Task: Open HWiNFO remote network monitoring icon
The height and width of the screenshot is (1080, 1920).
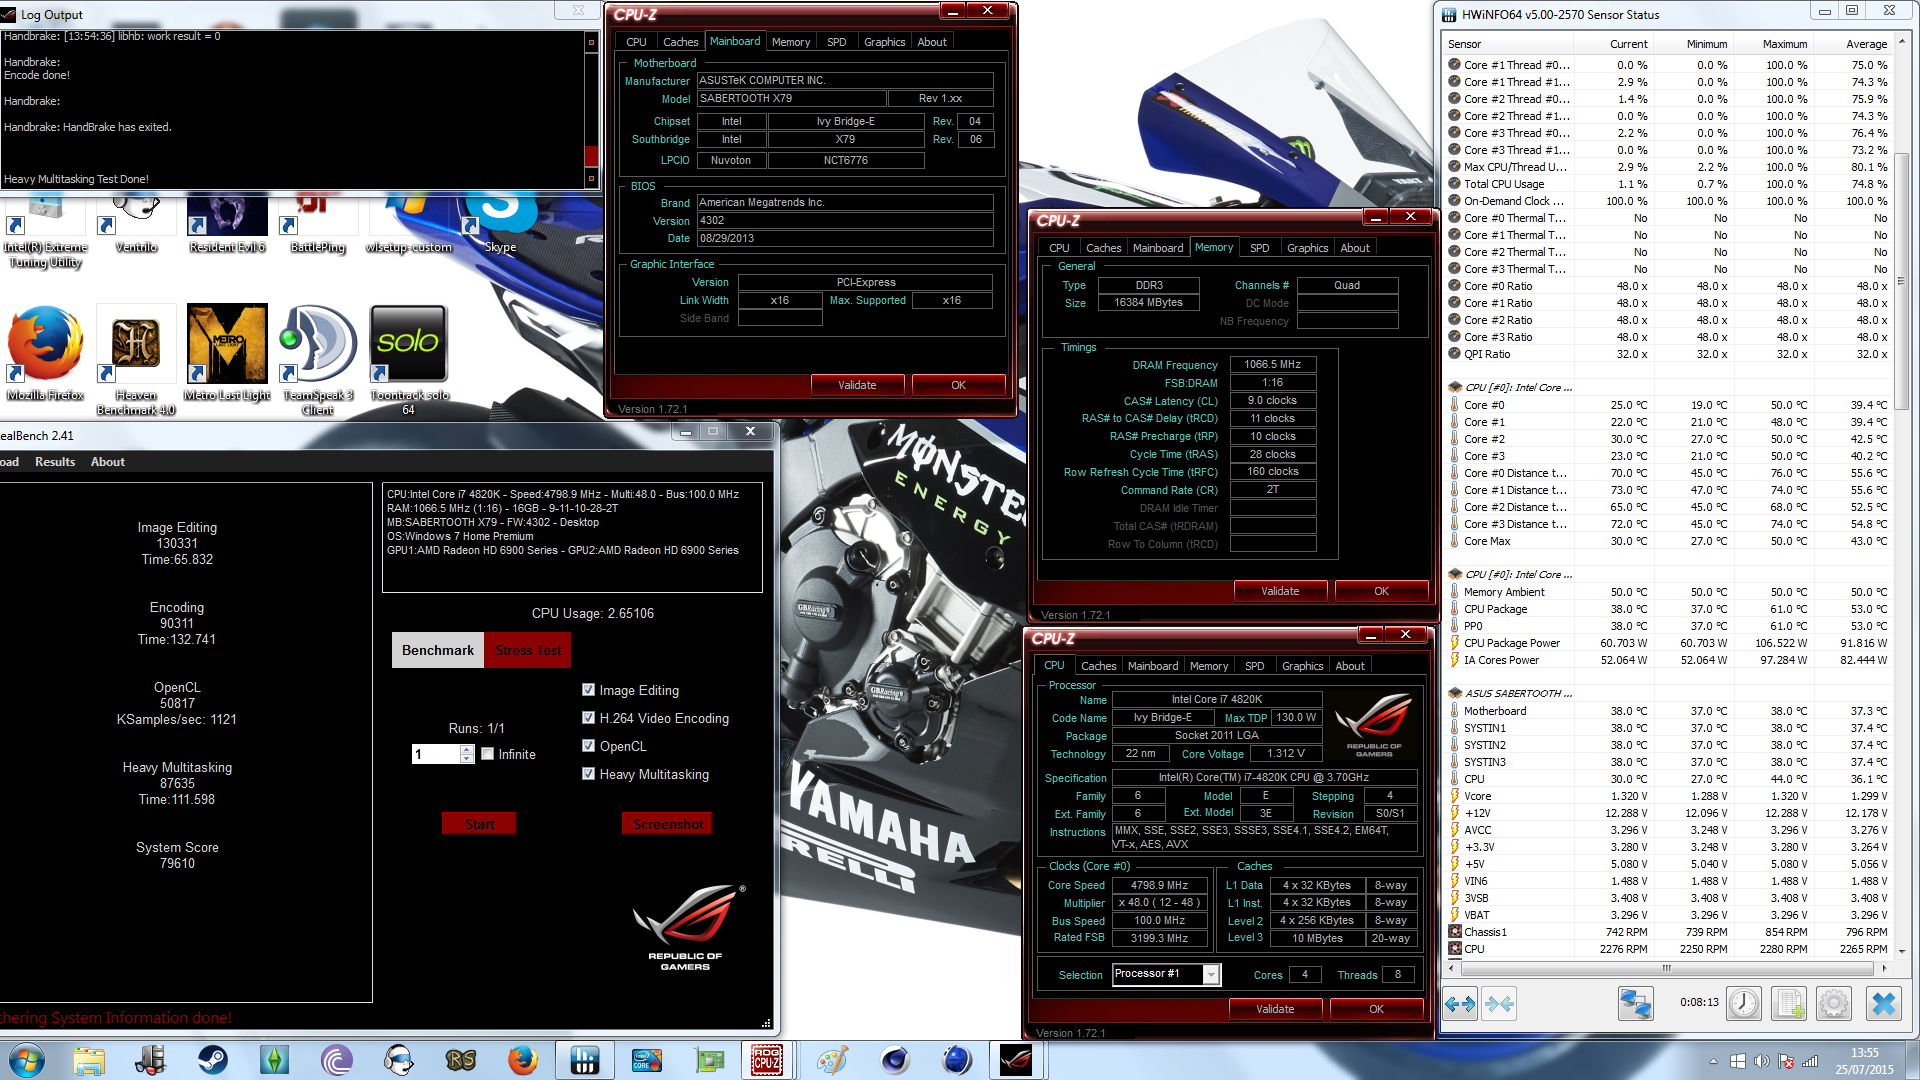Action: 1636,1003
